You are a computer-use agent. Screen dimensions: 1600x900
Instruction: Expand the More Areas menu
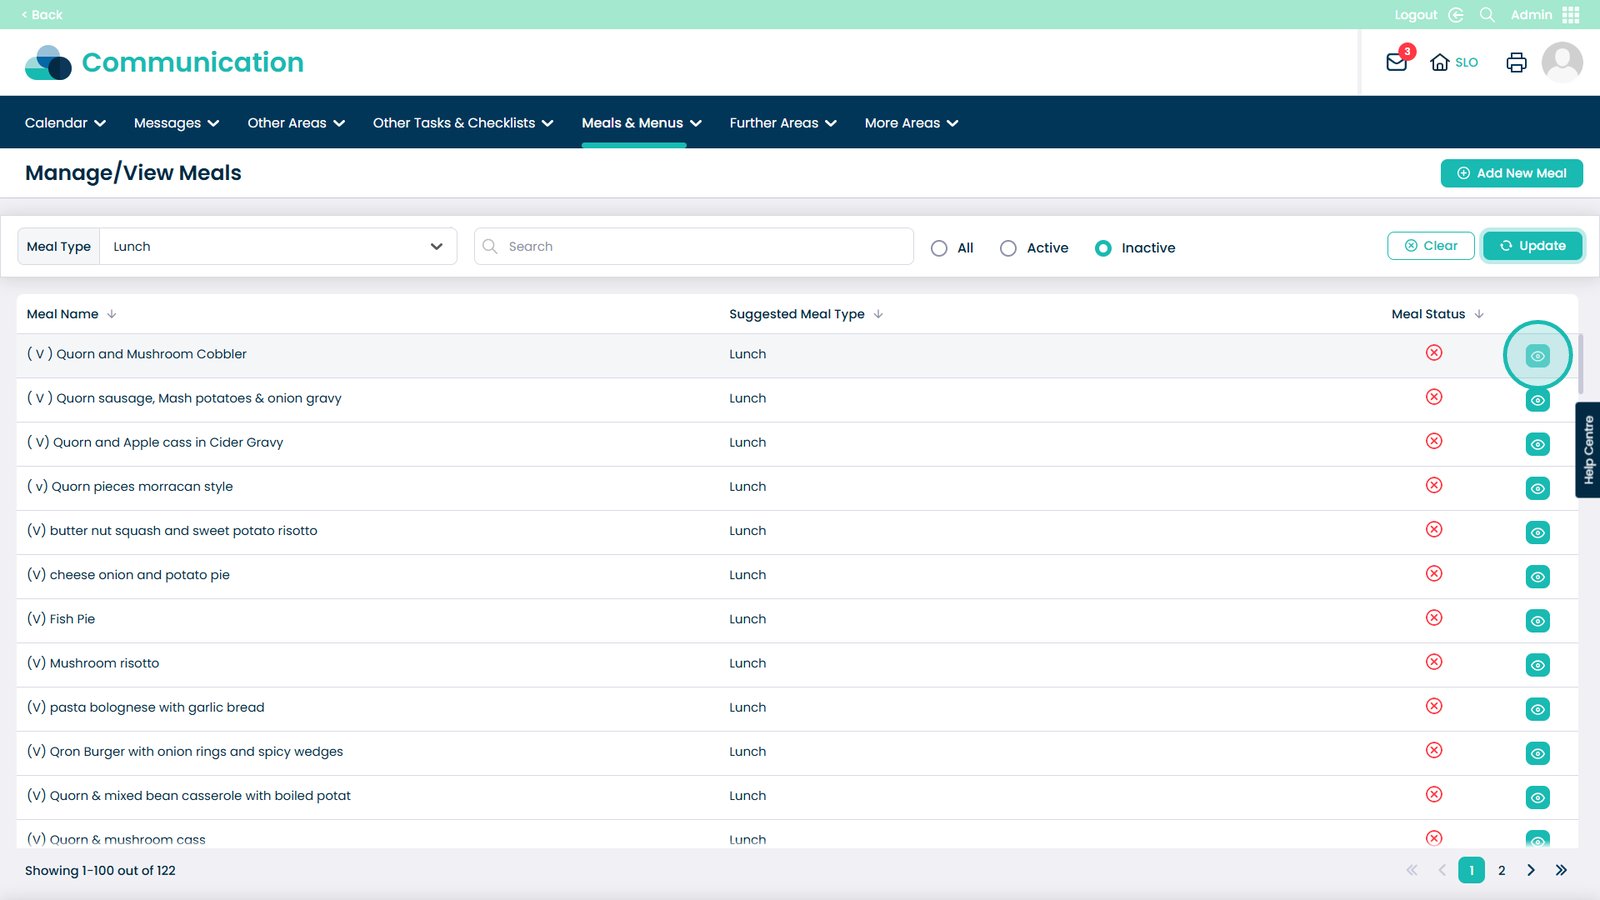[x=911, y=123]
